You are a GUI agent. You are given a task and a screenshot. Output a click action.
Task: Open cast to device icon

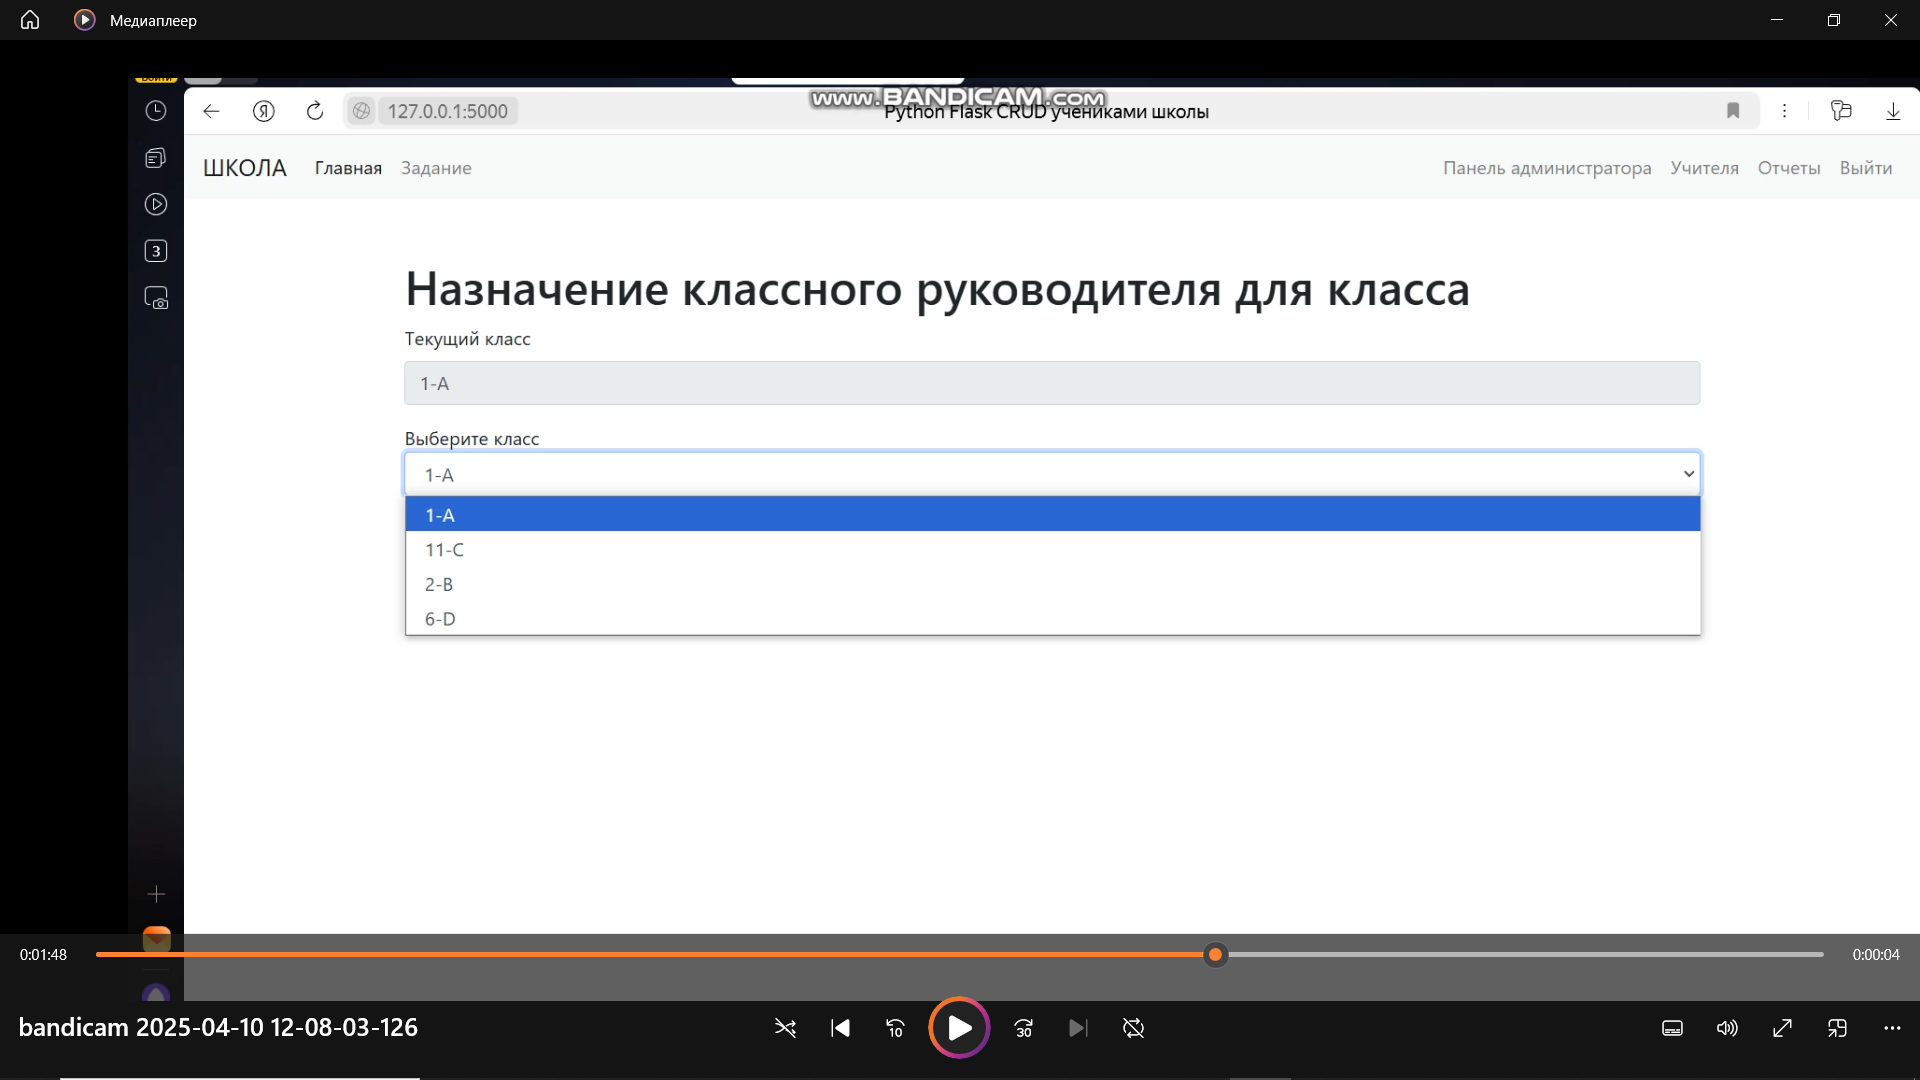[1837, 1028]
